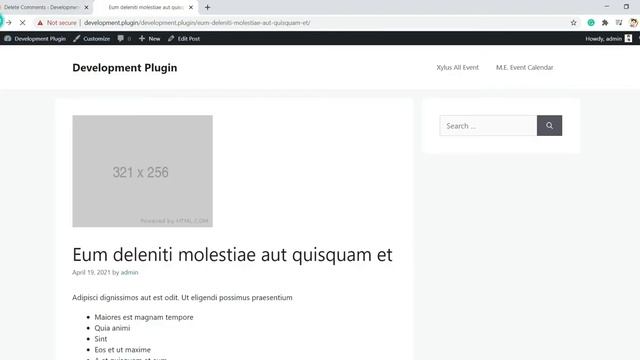Switch to the Delete Comments tab
The height and width of the screenshot is (360, 640).
pyautogui.click(x=41, y=7)
